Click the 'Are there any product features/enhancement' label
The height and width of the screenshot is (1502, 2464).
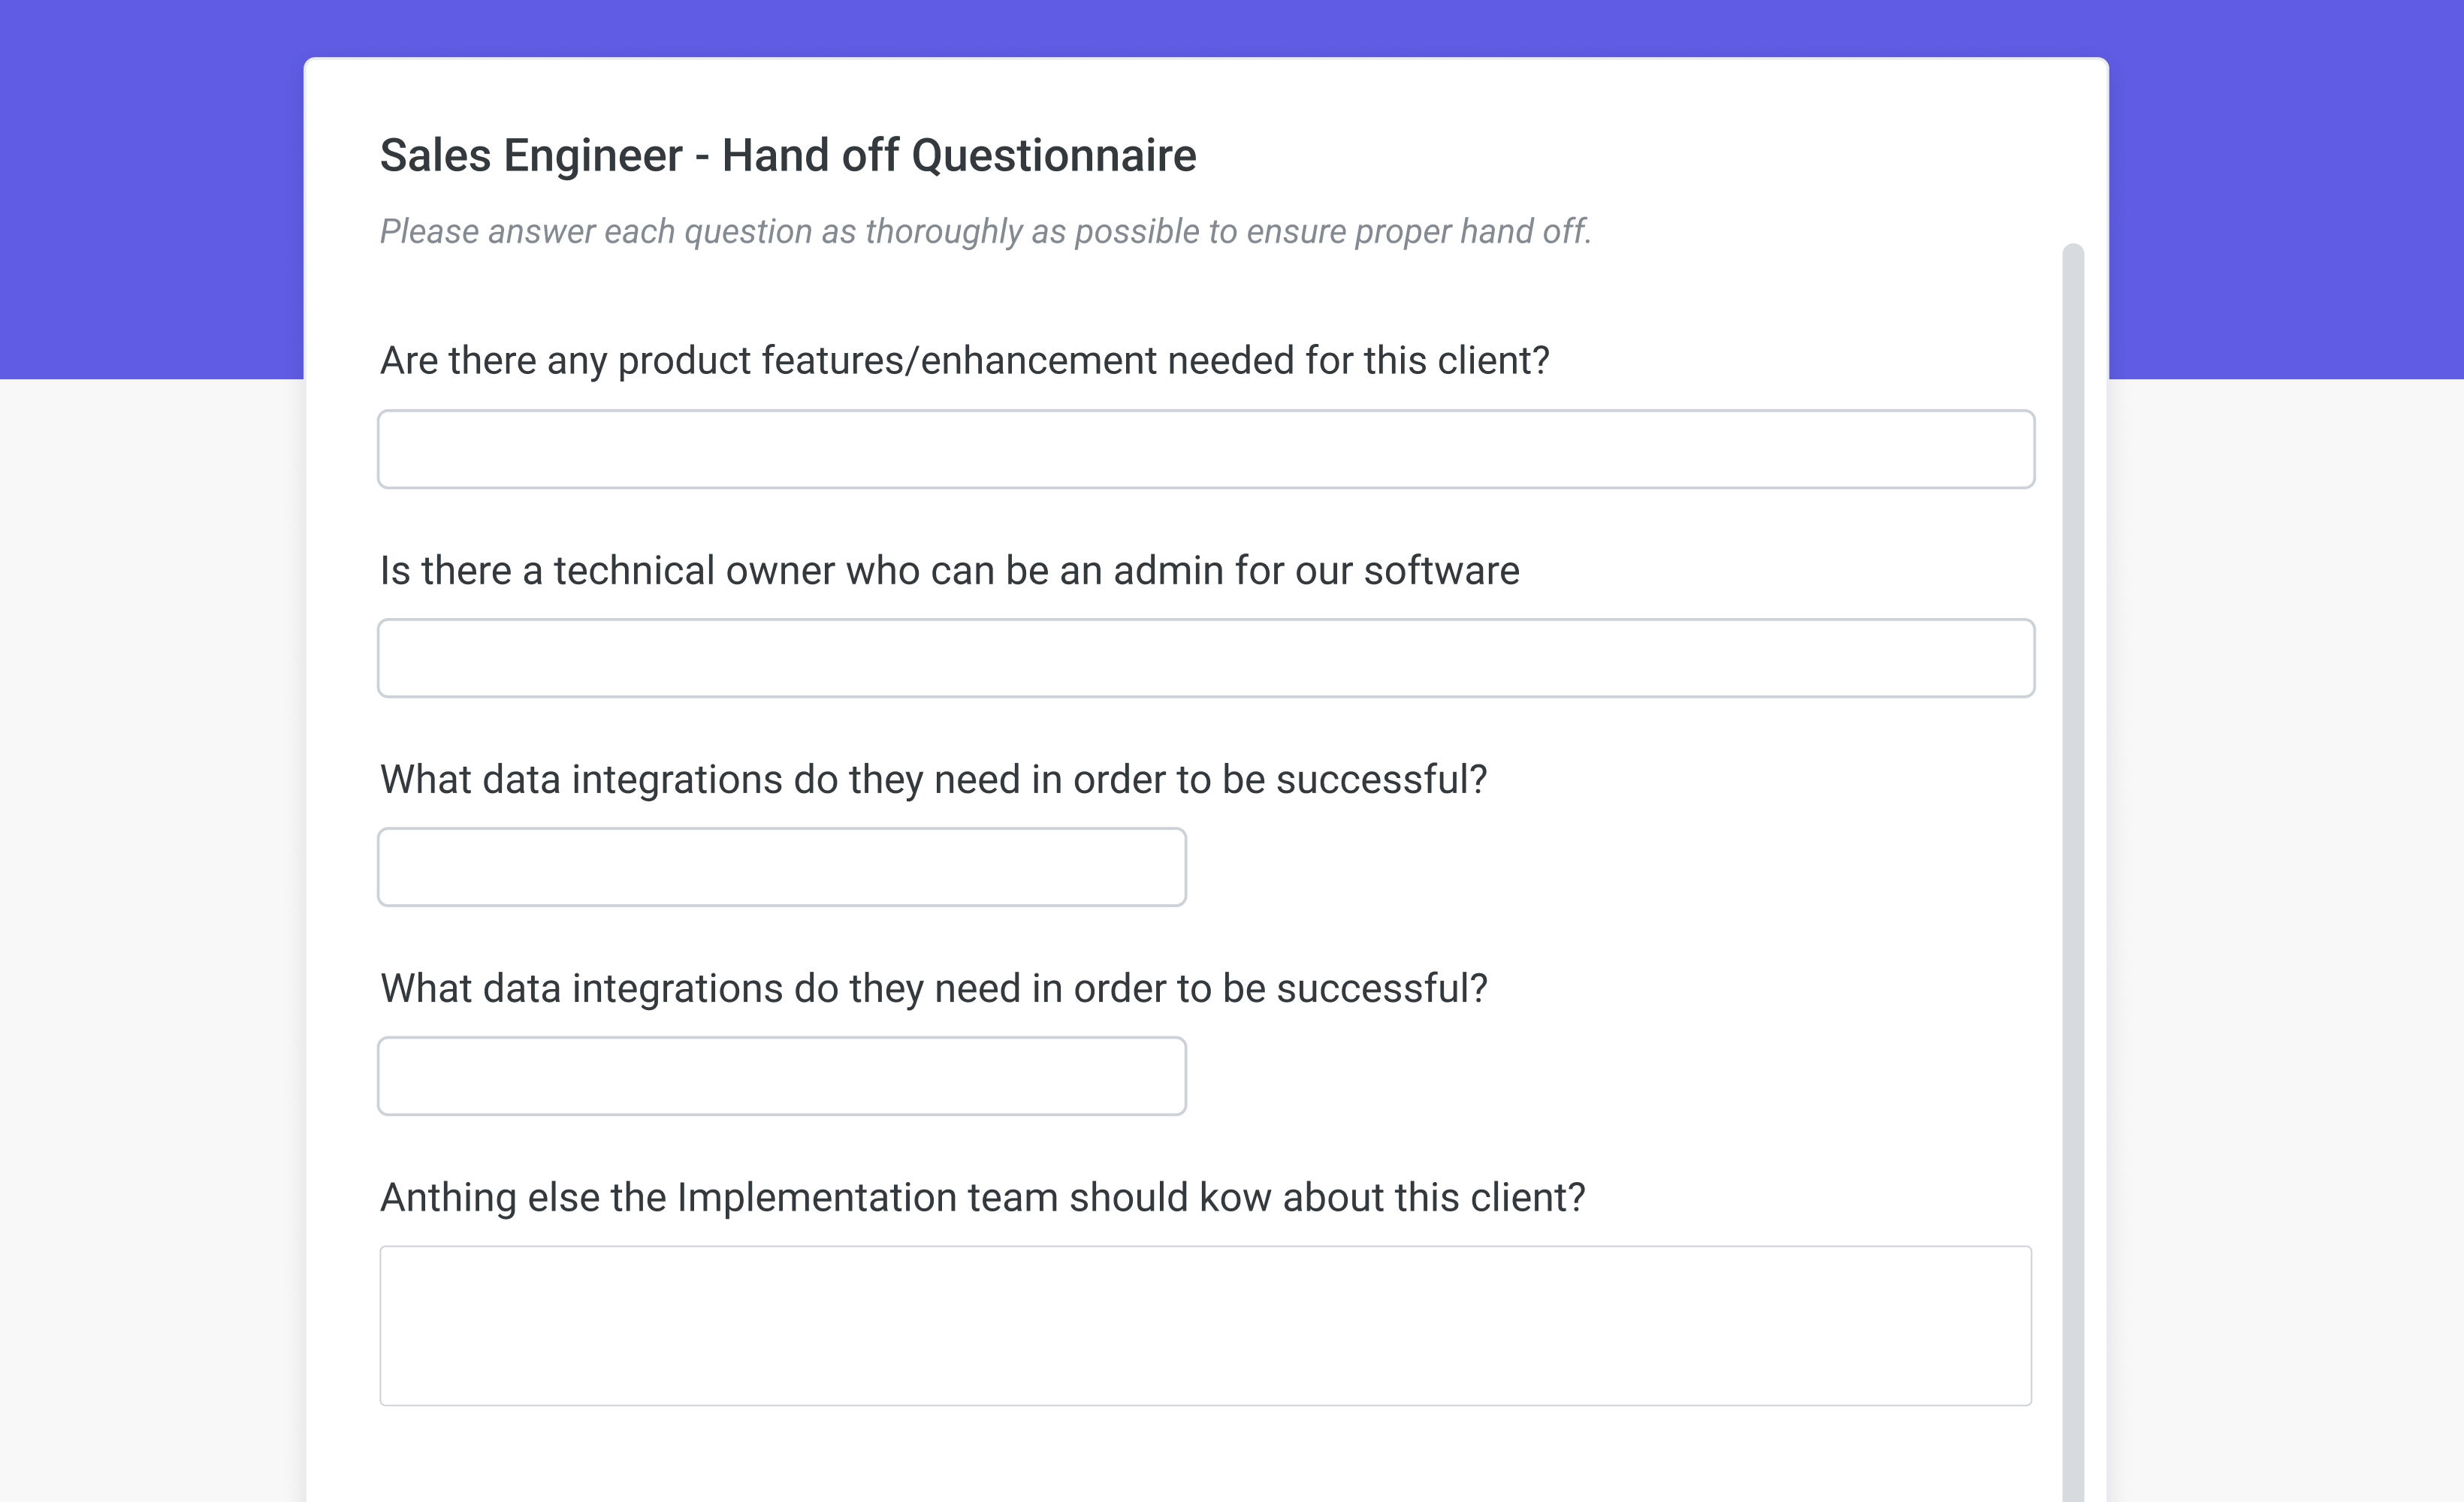[964, 360]
